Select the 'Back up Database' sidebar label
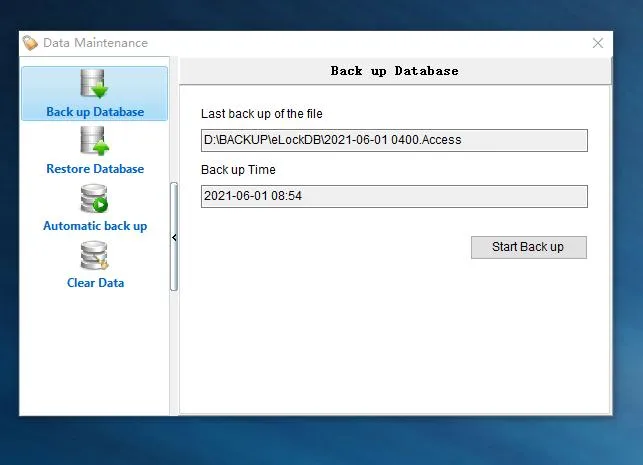The width and height of the screenshot is (643, 465). pos(95,112)
